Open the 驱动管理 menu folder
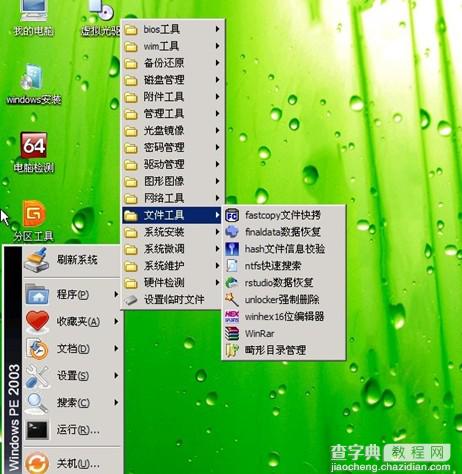The width and height of the screenshot is (462, 474). (x=172, y=165)
